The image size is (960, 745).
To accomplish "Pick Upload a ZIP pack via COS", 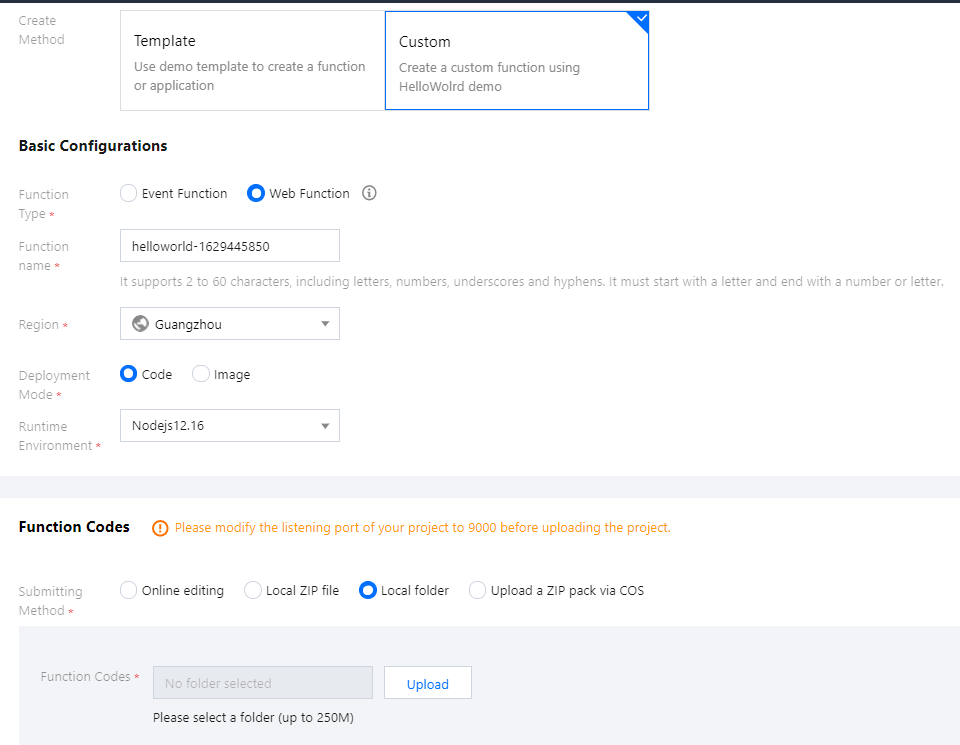I will 478,590.
